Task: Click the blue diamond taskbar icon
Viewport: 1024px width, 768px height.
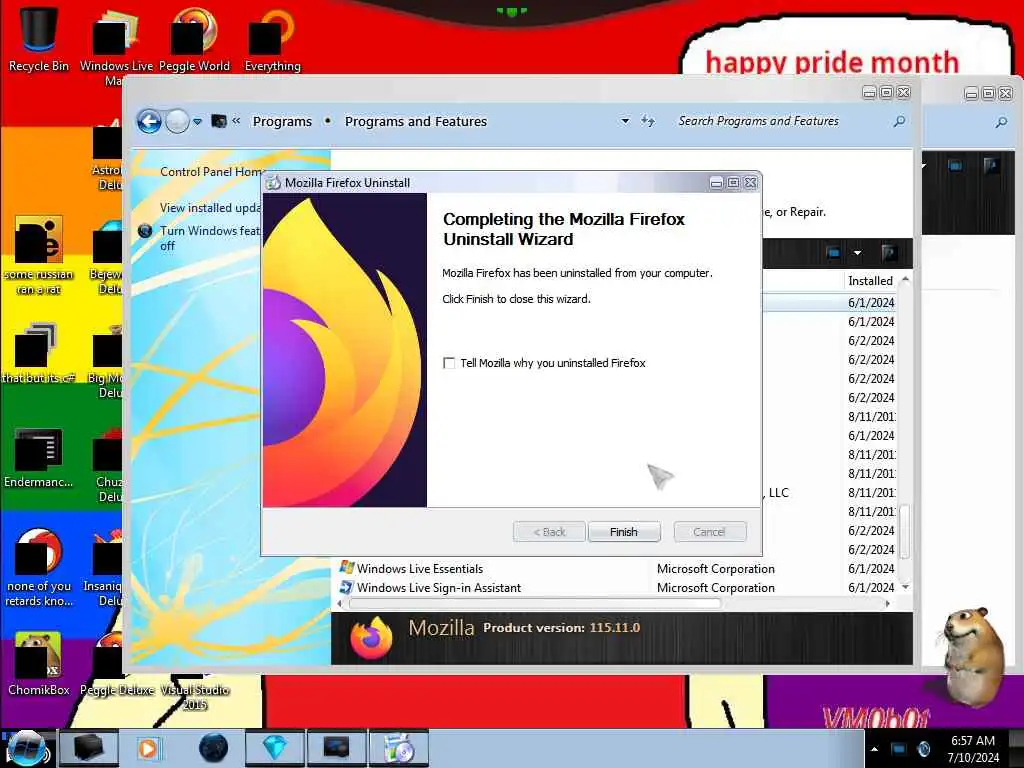Action: [x=274, y=748]
